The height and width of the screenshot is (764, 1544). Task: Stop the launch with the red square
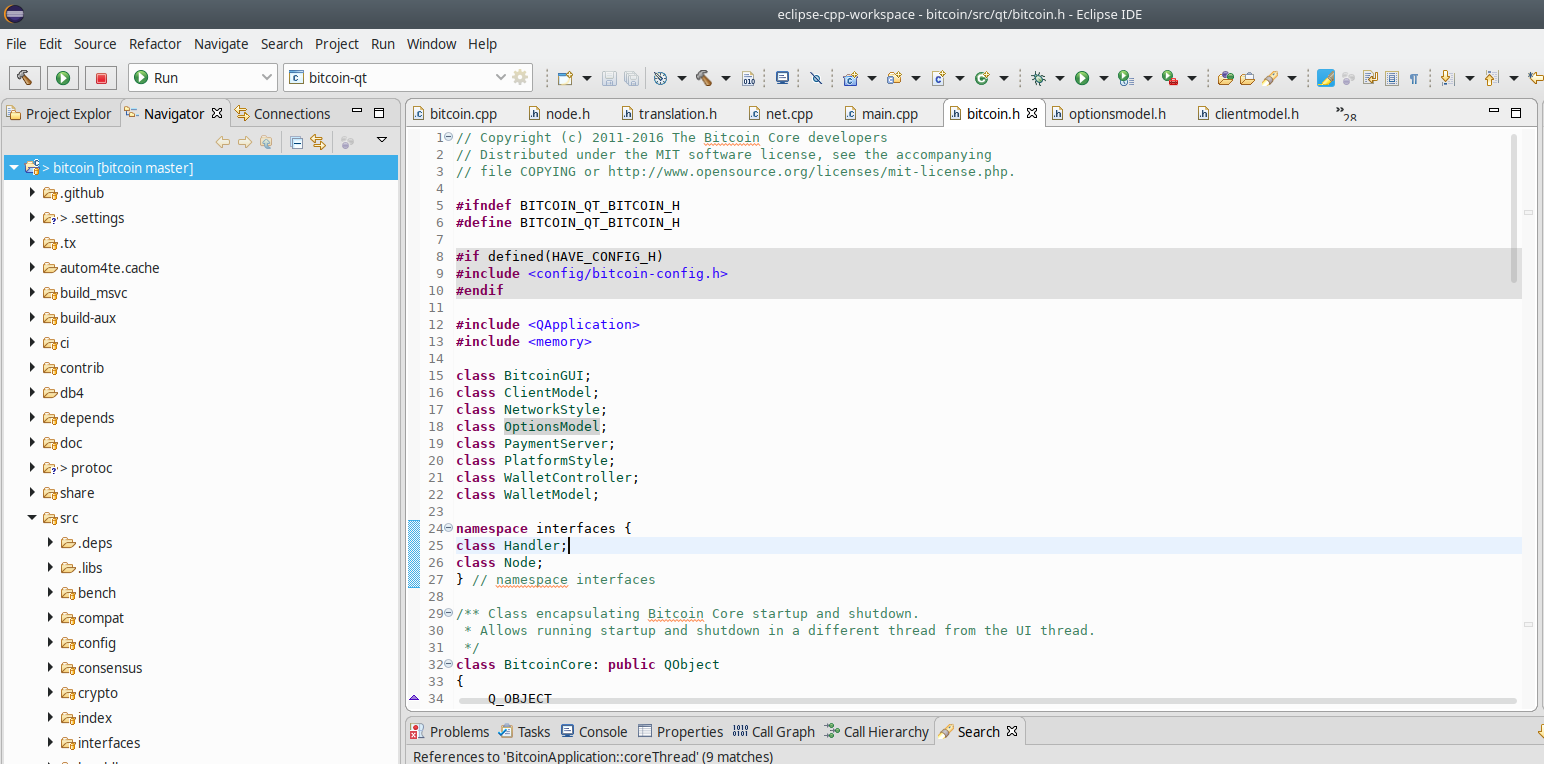tap(101, 77)
